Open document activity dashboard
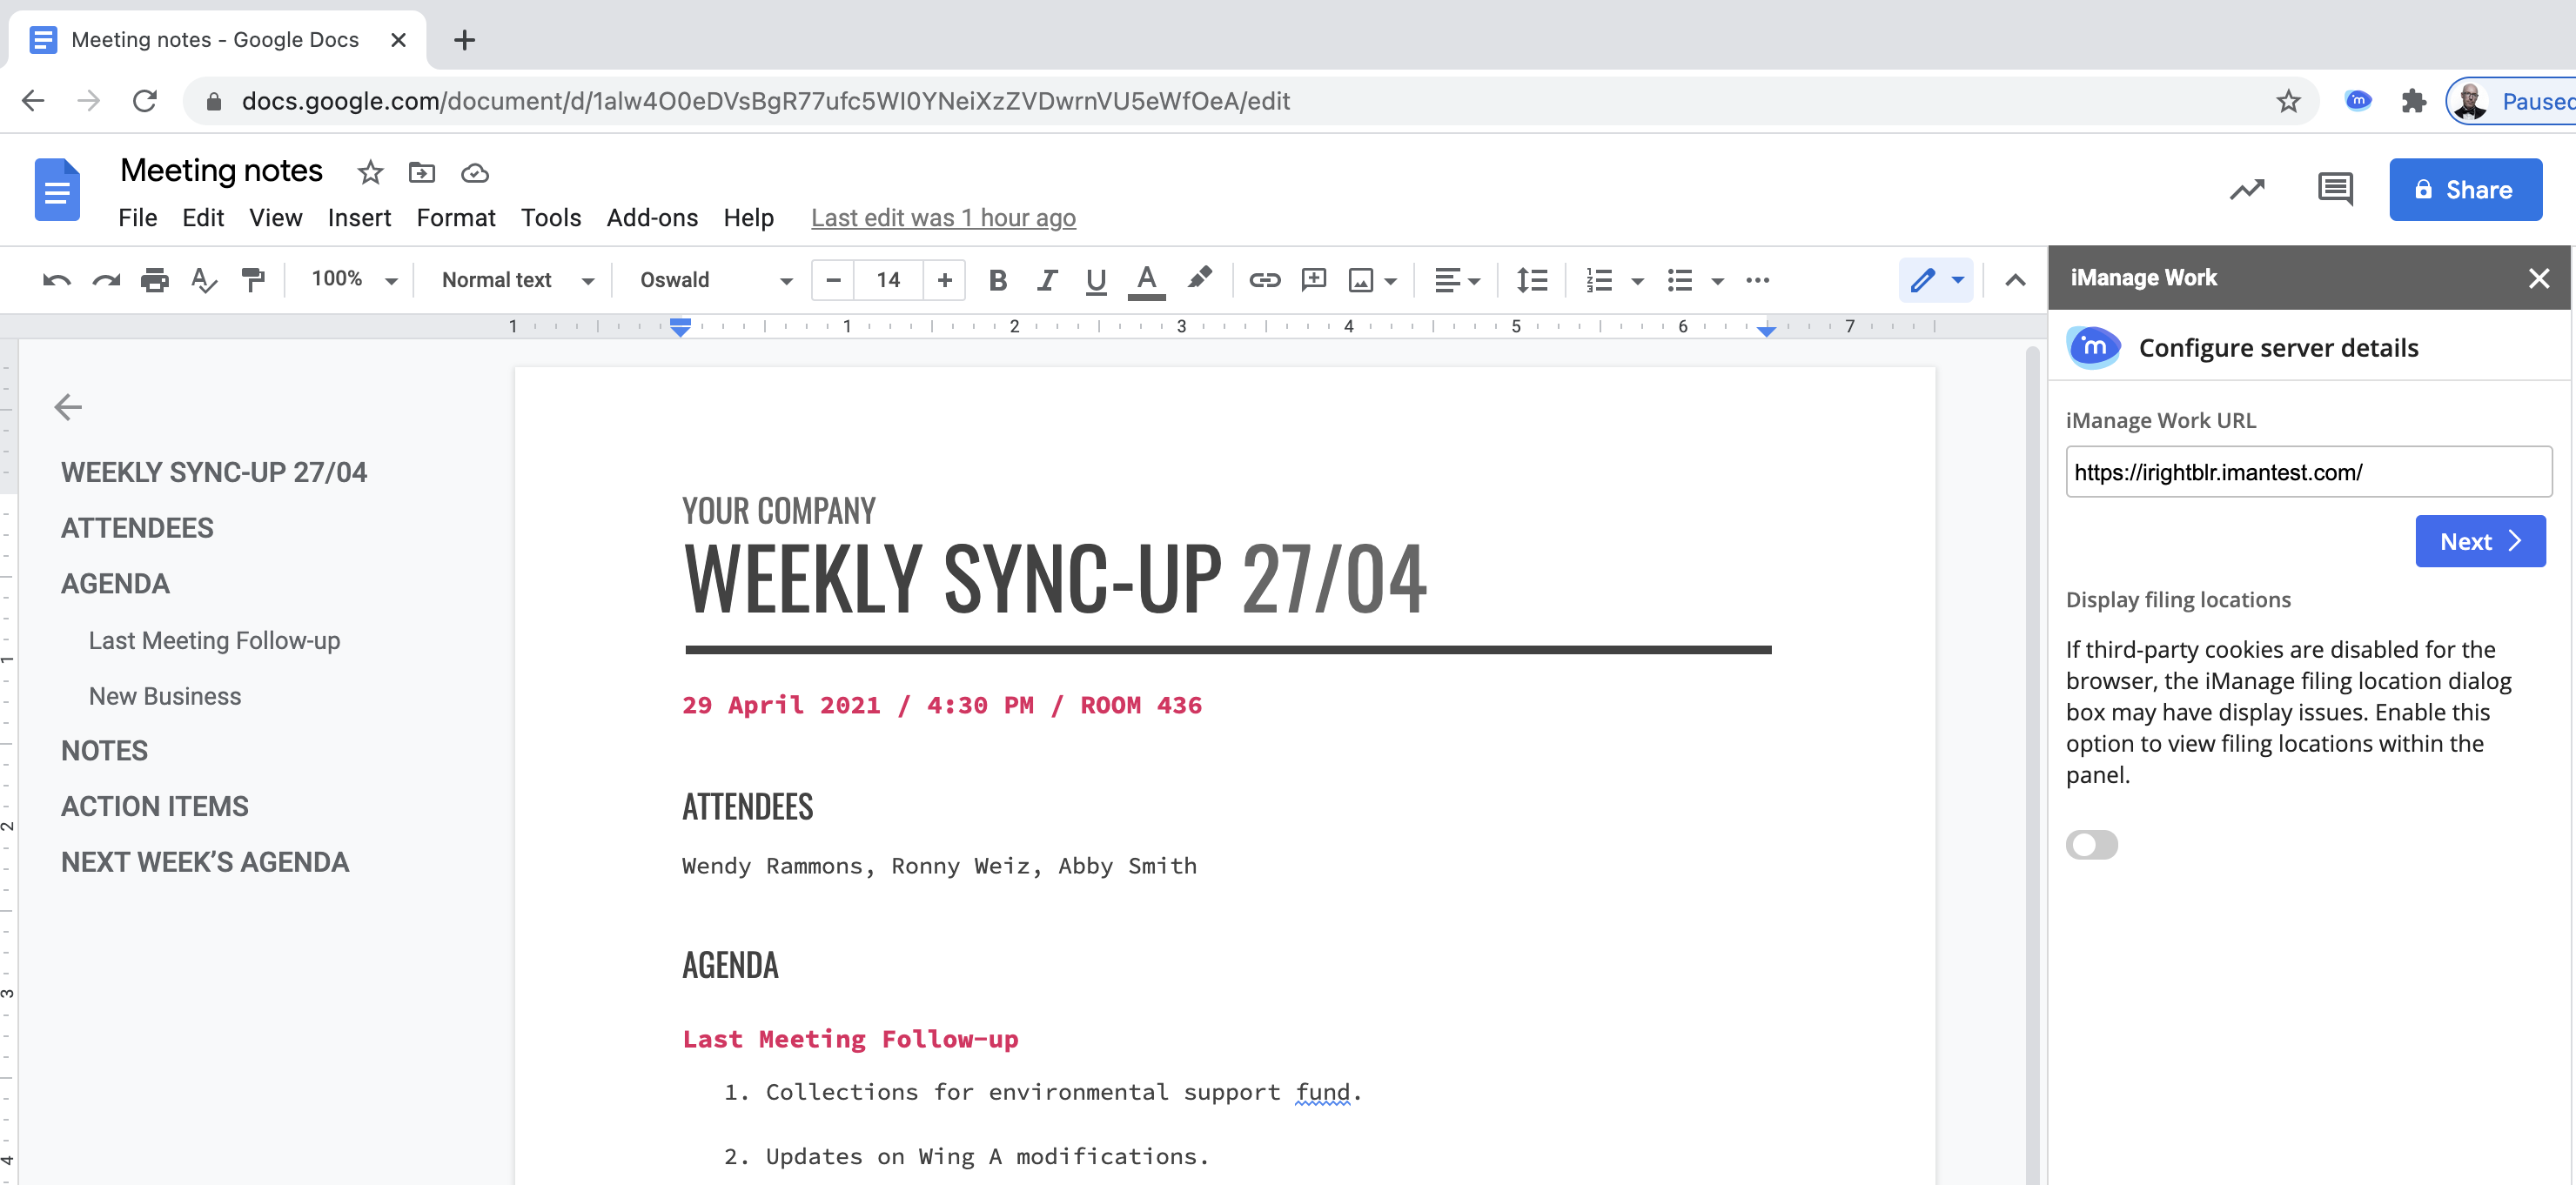This screenshot has width=2576, height=1185. click(x=2247, y=189)
